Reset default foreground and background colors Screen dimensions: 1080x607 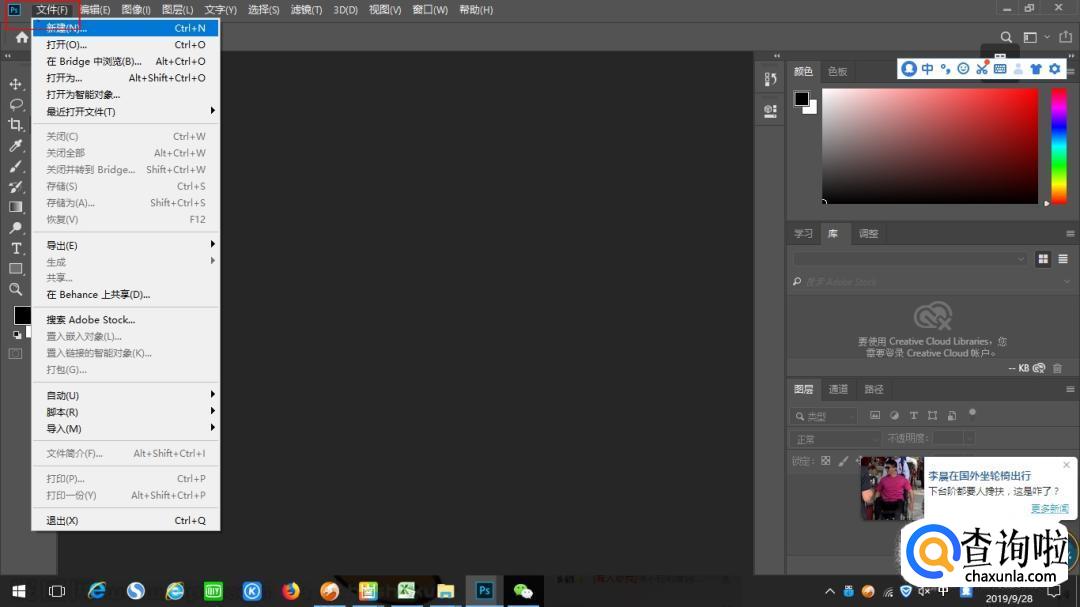17,335
